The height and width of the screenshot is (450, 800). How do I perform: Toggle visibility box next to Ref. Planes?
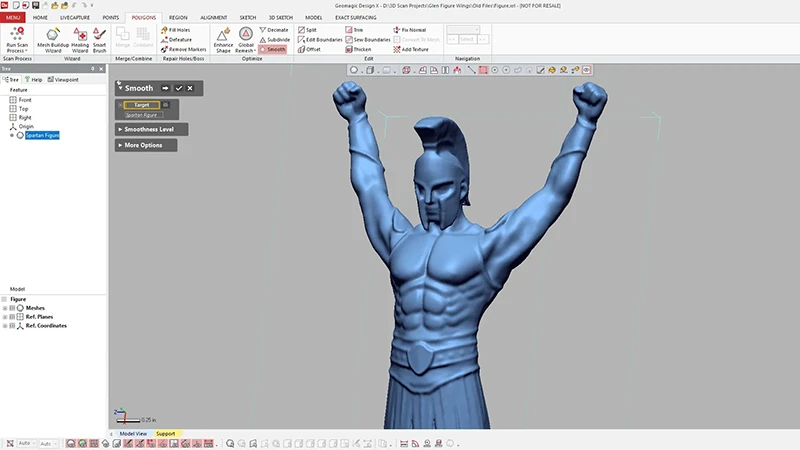click(x=13, y=317)
